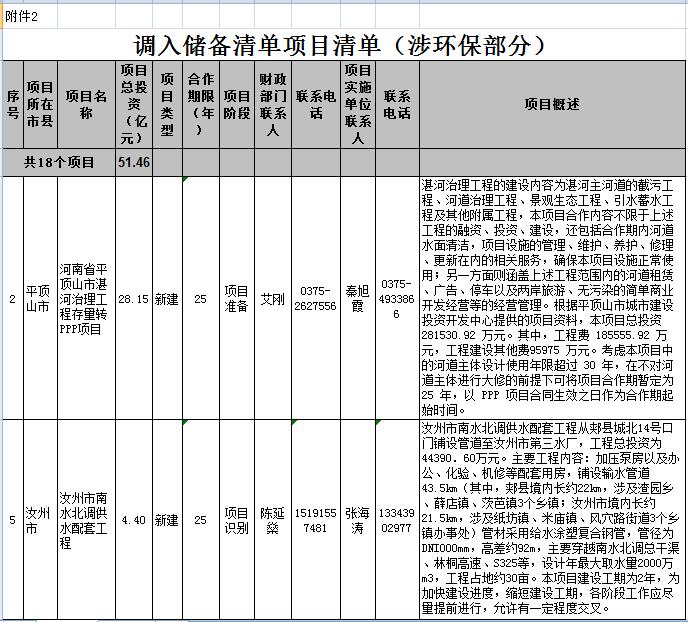Click the investment amount 4.40 cell
Screen dimensions: 688x622
[134, 520]
